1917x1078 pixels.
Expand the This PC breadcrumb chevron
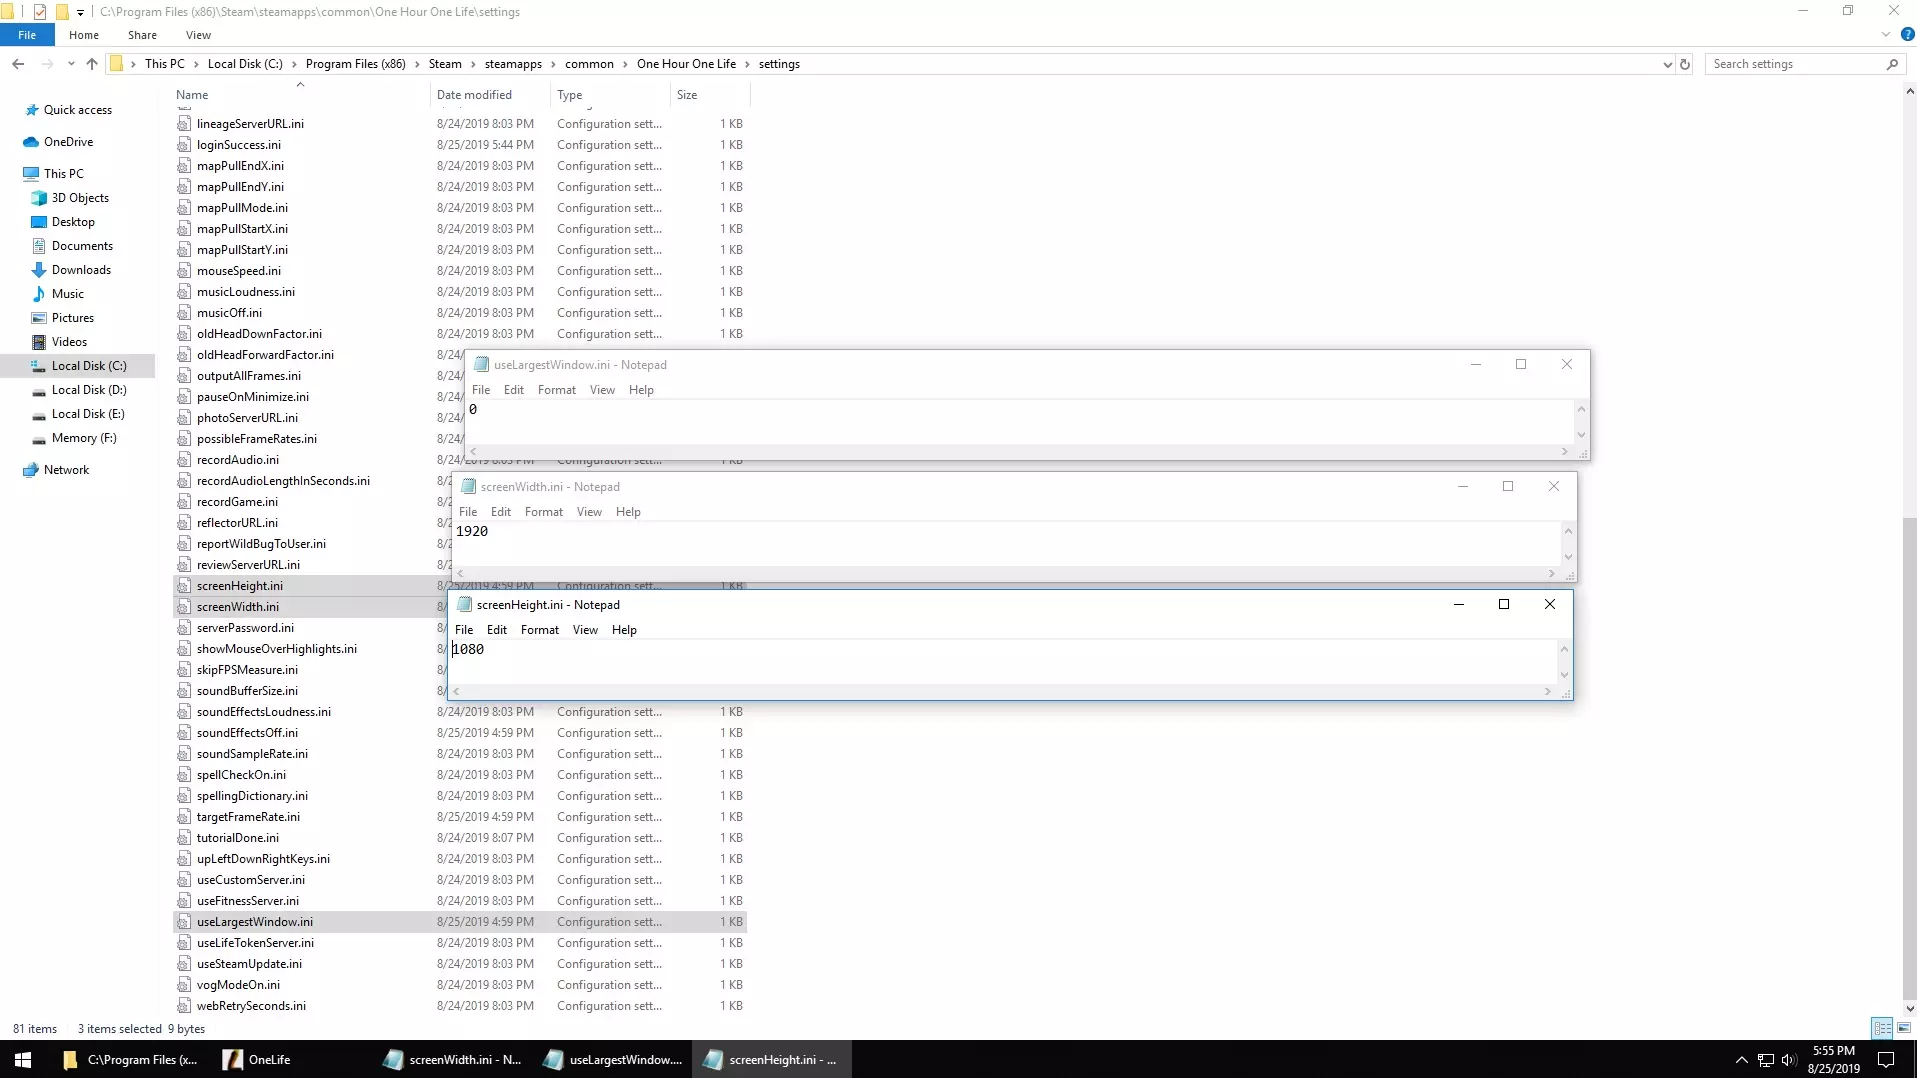(x=196, y=64)
